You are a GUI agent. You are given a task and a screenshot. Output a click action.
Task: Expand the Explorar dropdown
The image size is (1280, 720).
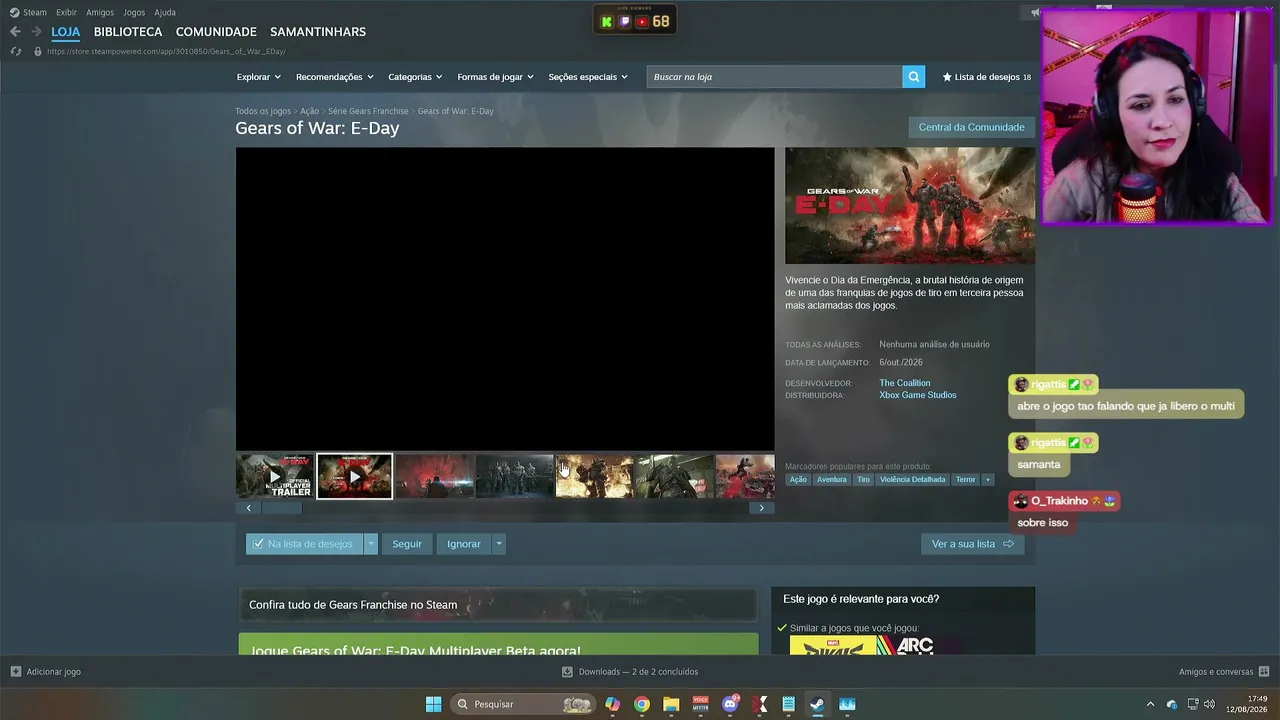click(x=258, y=77)
